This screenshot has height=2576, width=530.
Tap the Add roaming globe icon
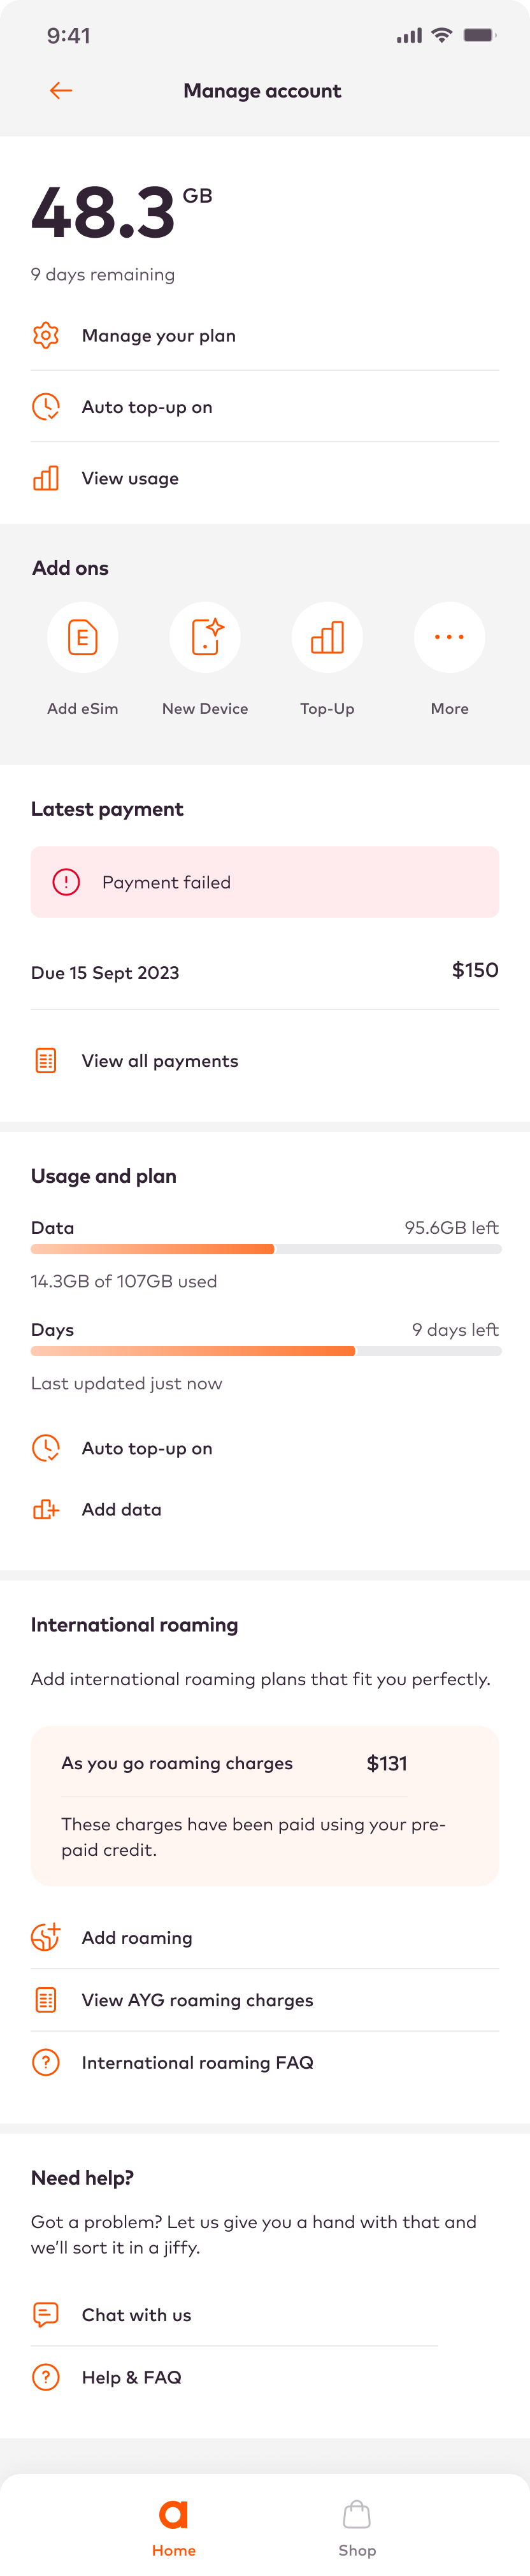coord(46,1937)
